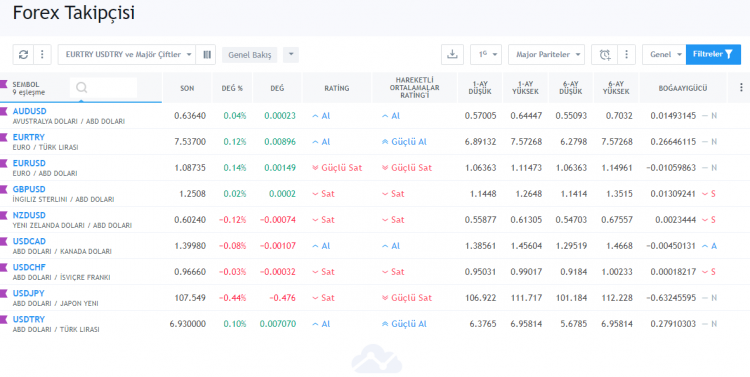Image resolution: width=750 pixels, height=377 pixels.
Task: Open the Major Pariteler dropdown
Action: tap(546, 55)
